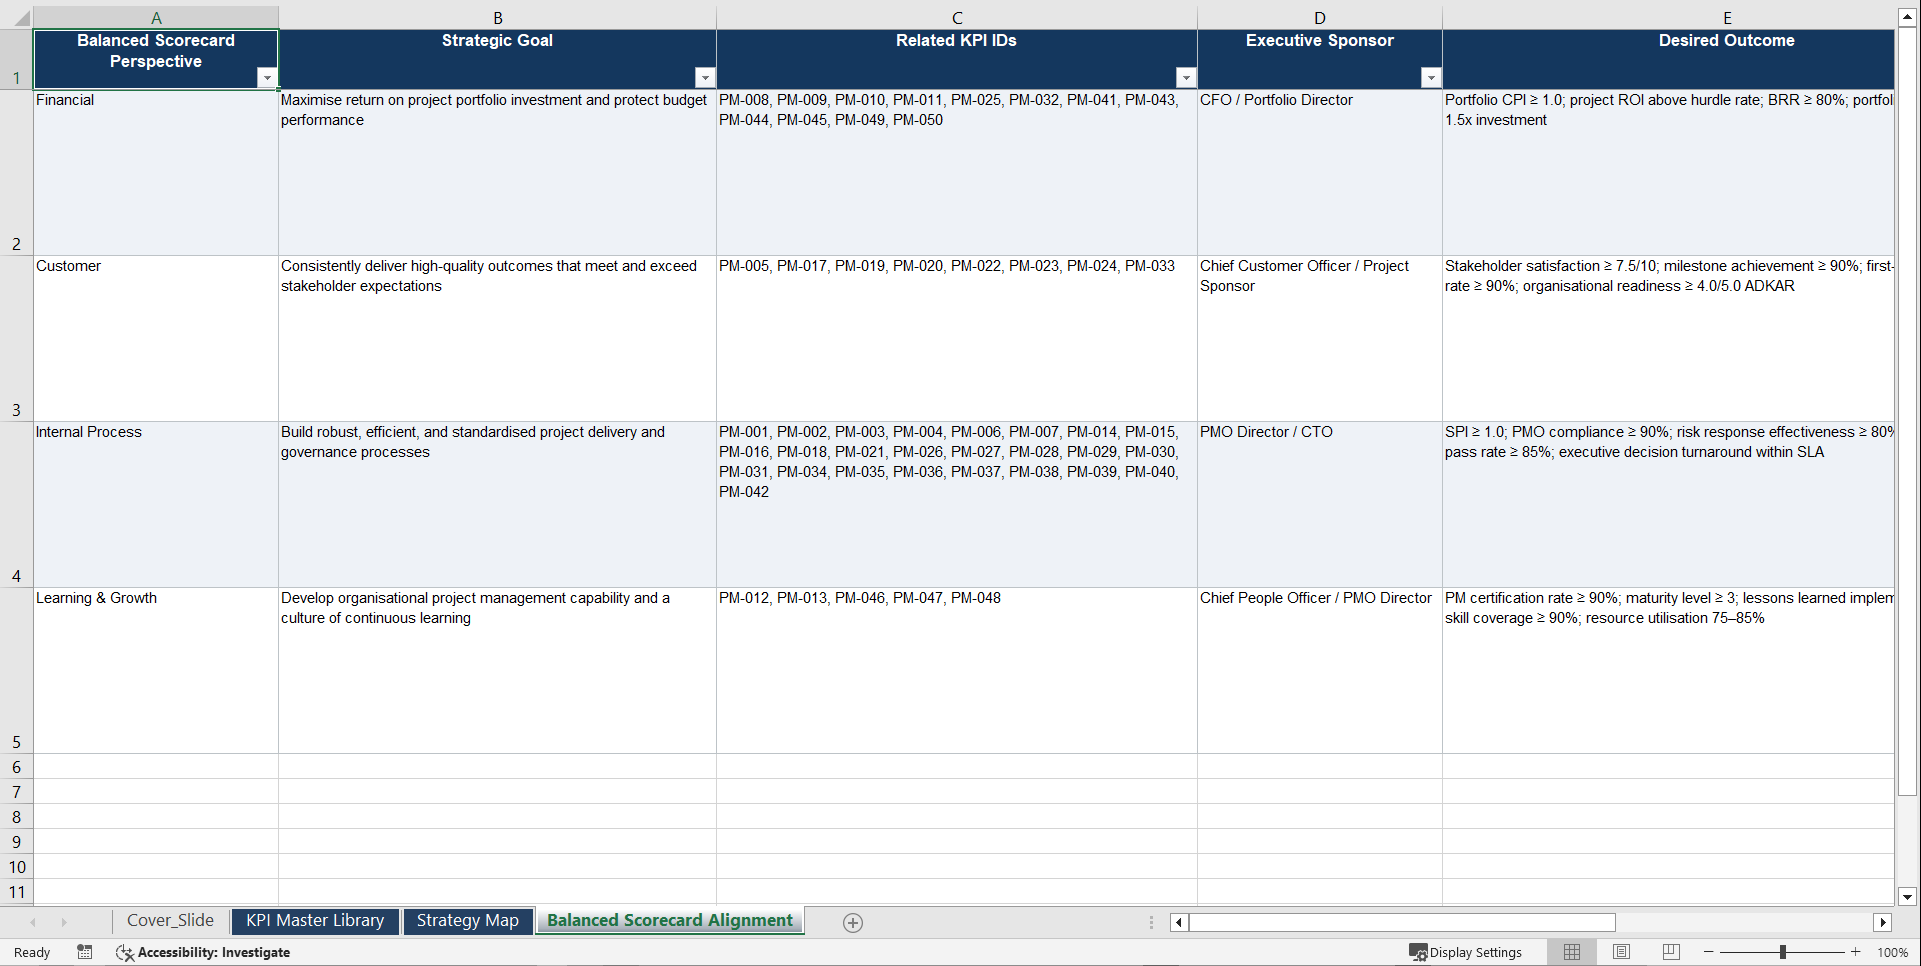
Task: Switch to Page Break Preview view
Action: pyautogui.click(x=1671, y=952)
